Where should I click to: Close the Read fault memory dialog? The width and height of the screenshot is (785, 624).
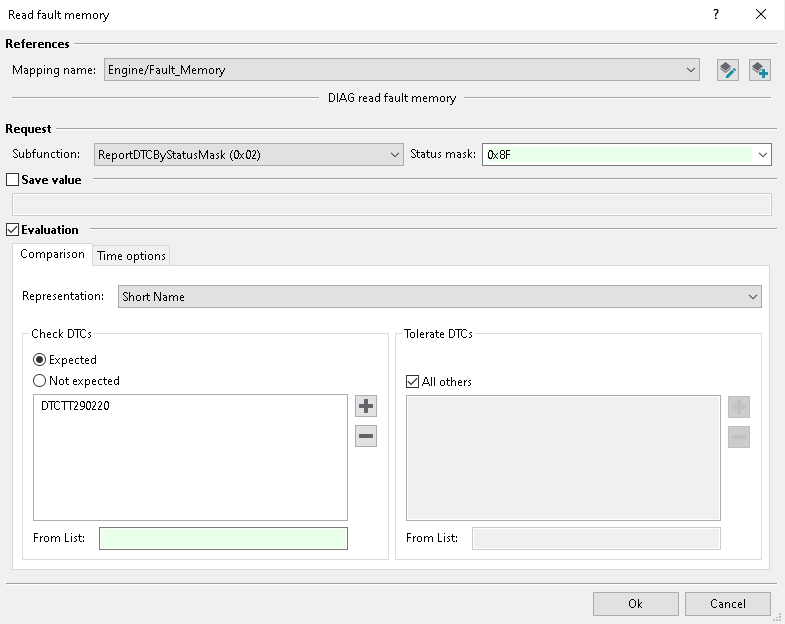(761, 14)
